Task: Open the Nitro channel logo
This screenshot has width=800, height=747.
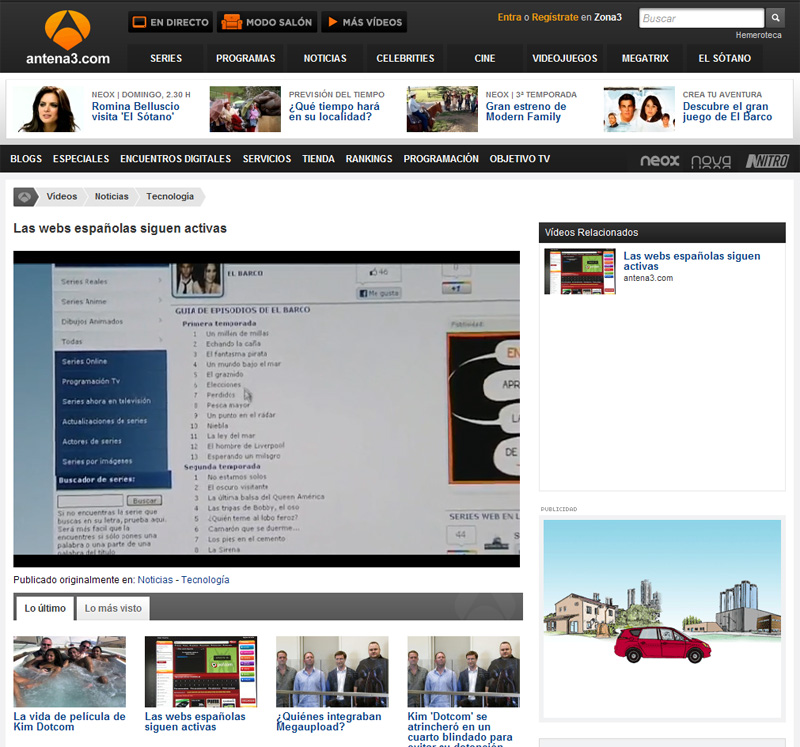Action: pyautogui.click(x=767, y=161)
